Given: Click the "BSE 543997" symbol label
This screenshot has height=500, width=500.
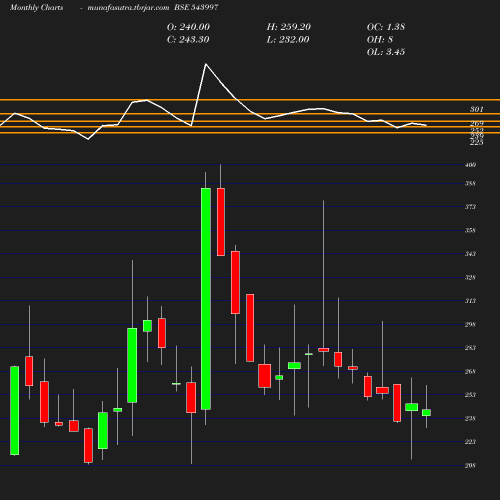Looking at the screenshot, I should 196,7.
